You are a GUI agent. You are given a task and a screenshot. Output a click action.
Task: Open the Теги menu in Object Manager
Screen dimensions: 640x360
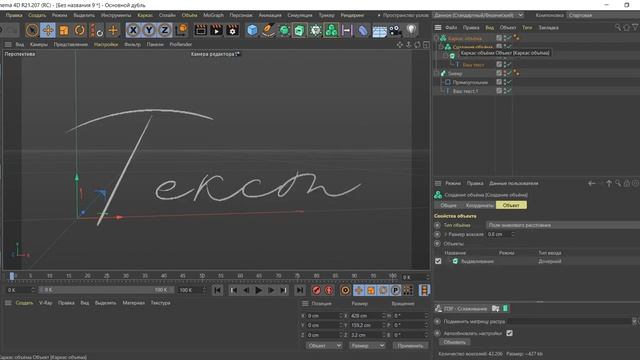coord(527,28)
